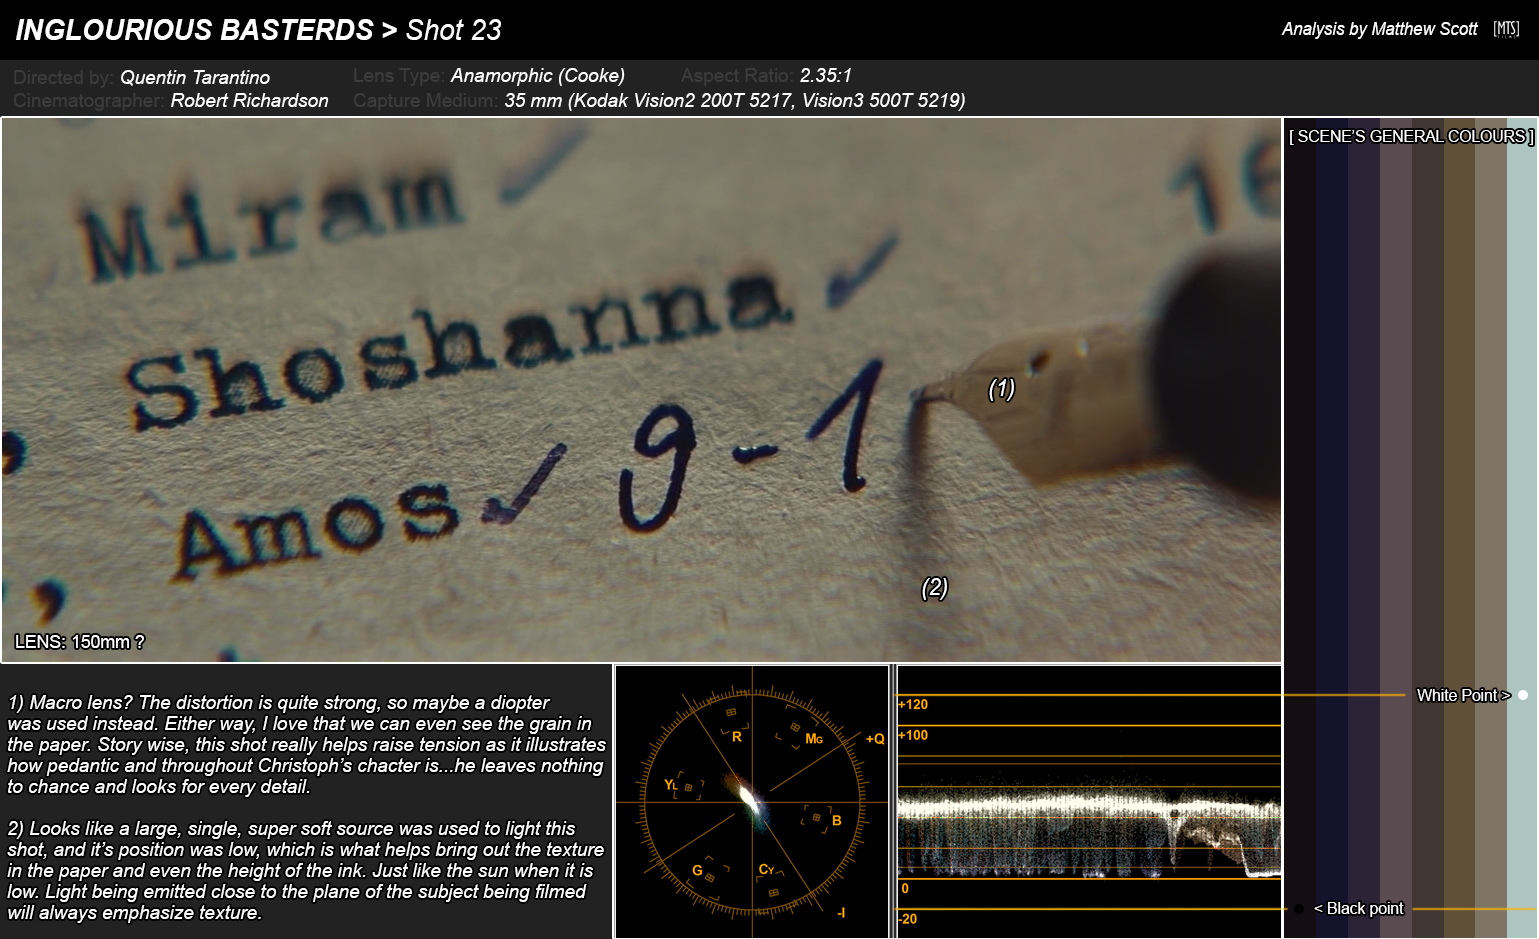Click the (1) marker near the pen nib
This screenshot has height=939, width=1539.
[1001, 388]
